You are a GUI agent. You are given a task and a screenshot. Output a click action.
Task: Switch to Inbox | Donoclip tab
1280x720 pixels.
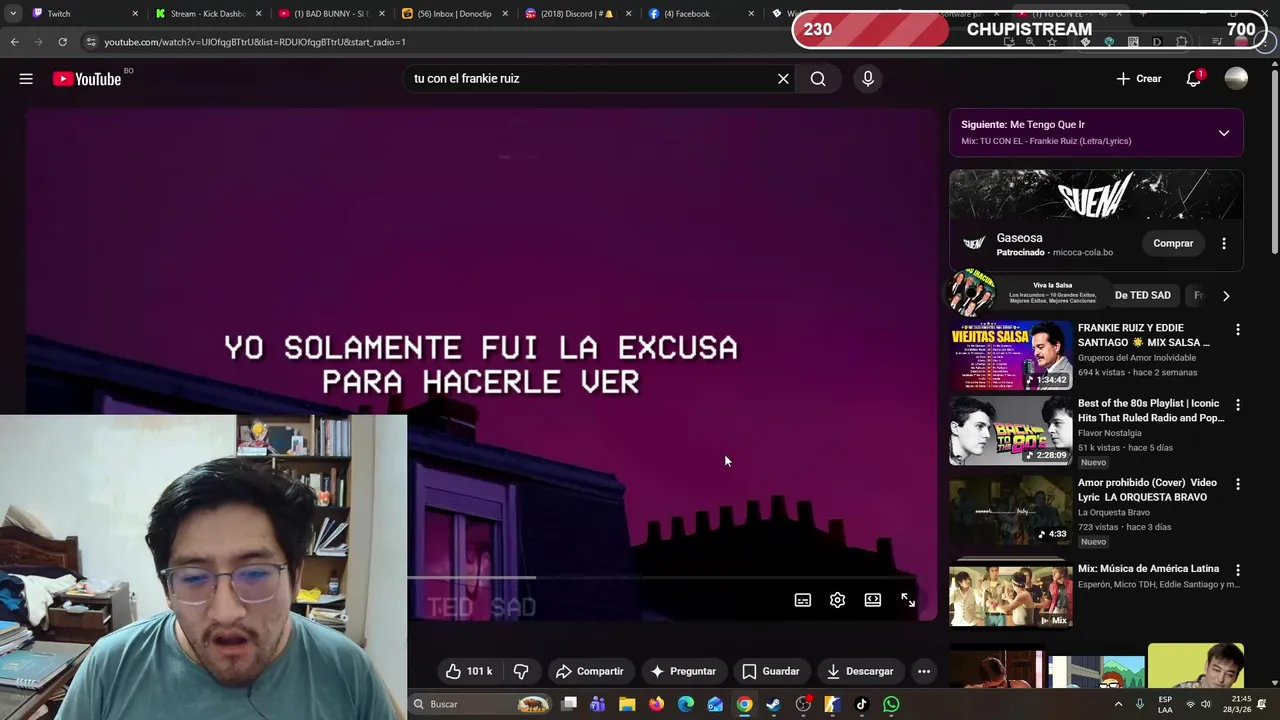pyautogui.click(x=454, y=14)
